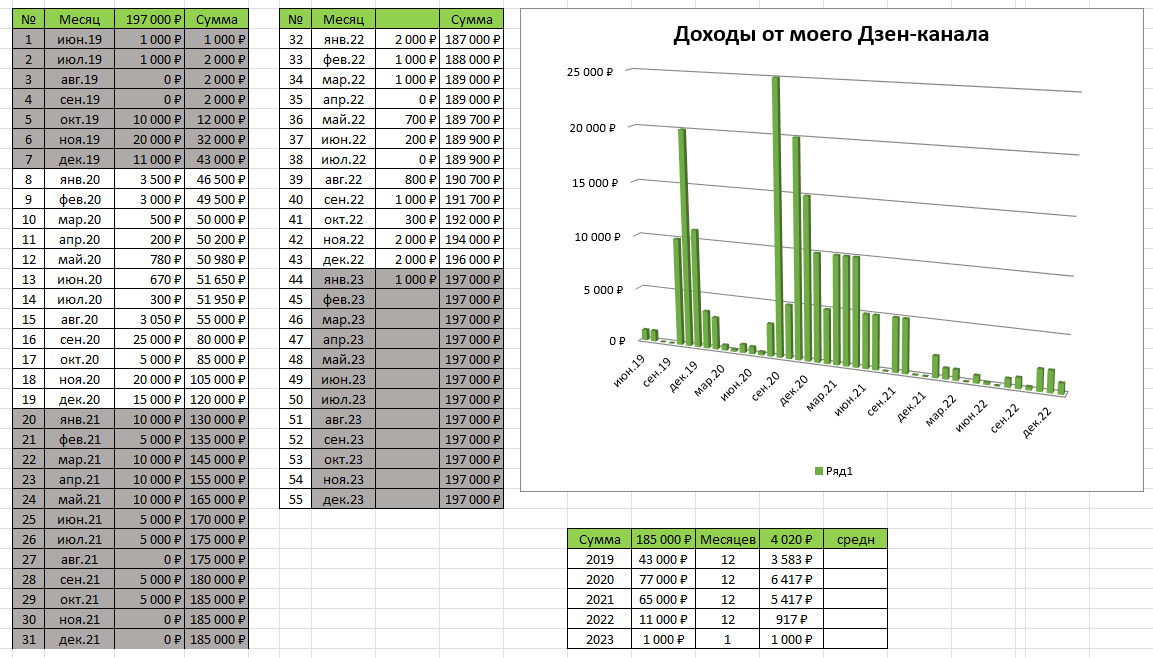Click the 'июн.19' axis label on chart
1153x658 pixels.
click(x=630, y=370)
